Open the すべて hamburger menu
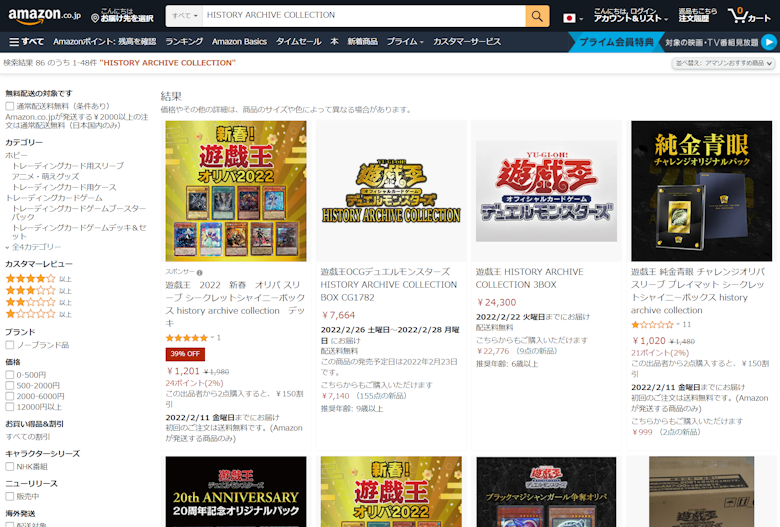This screenshot has width=780, height=527. (26, 42)
